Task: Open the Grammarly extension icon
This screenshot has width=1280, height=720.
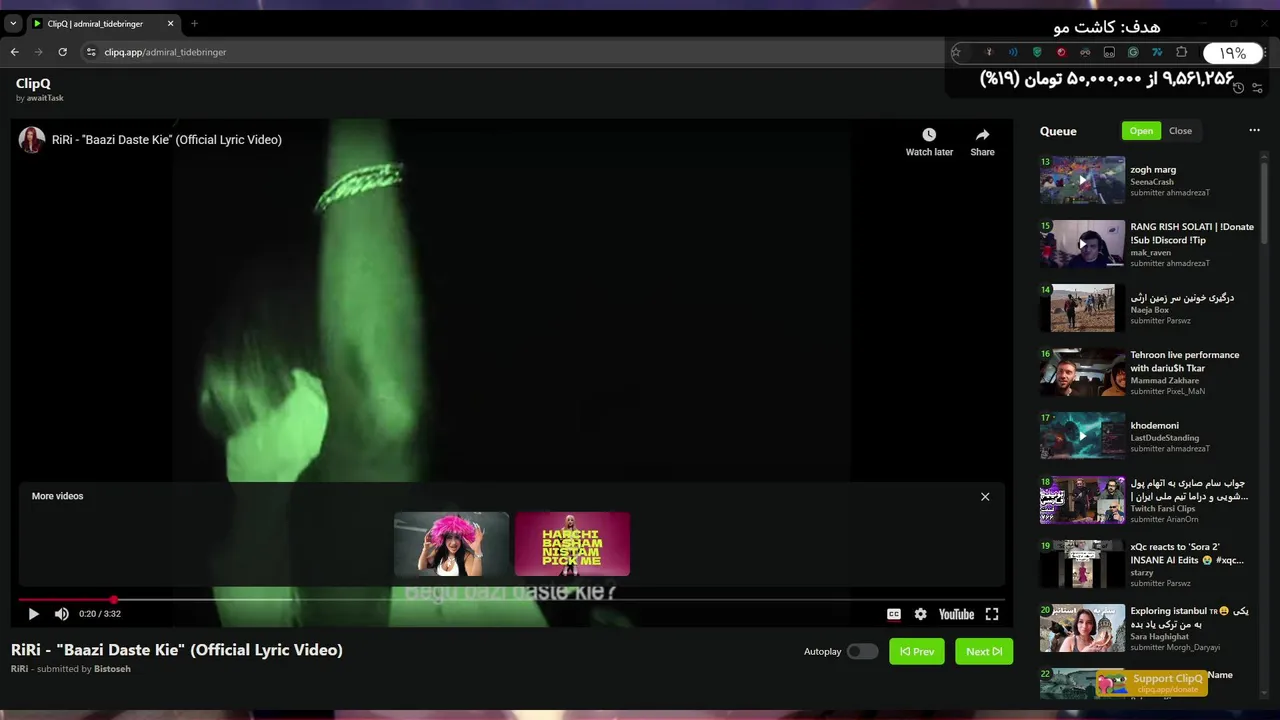Action: coord(1133,52)
